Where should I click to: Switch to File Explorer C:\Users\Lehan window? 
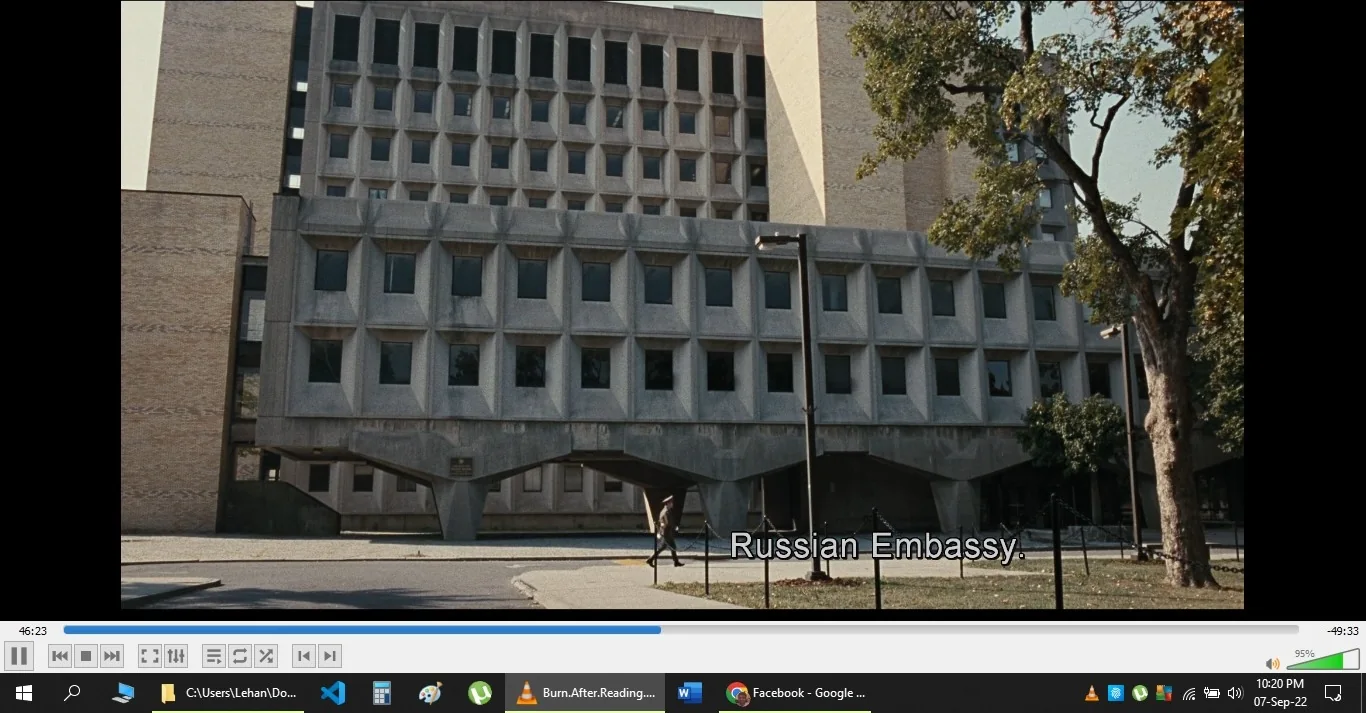pyautogui.click(x=228, y=692)
